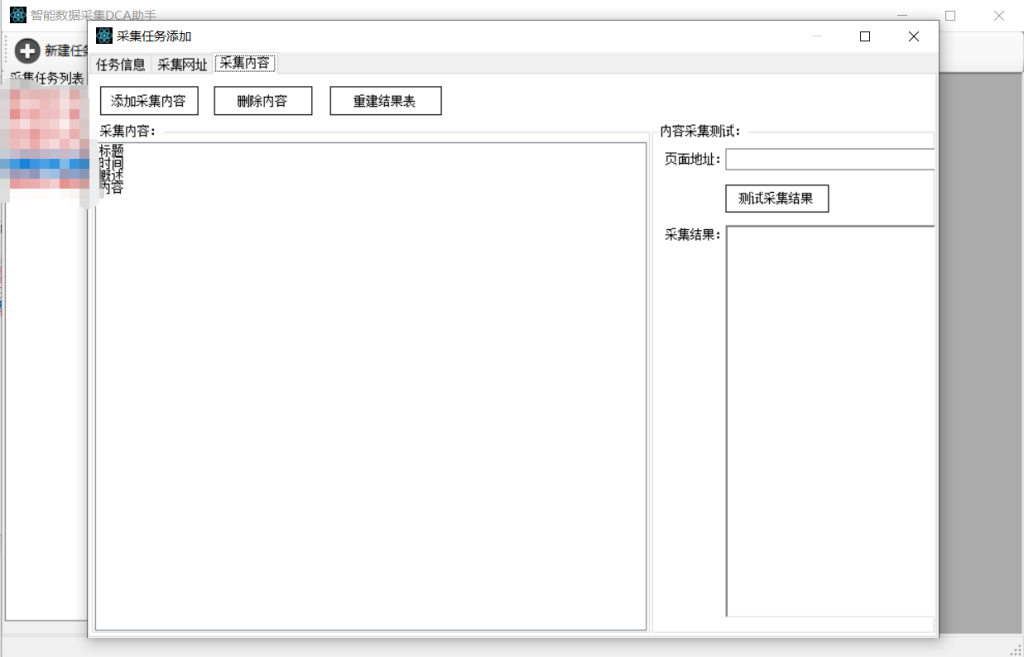Close the 采集任务添加 dialog
The height and width of the screenshot is (657, 1024).
tap(913, 36)
